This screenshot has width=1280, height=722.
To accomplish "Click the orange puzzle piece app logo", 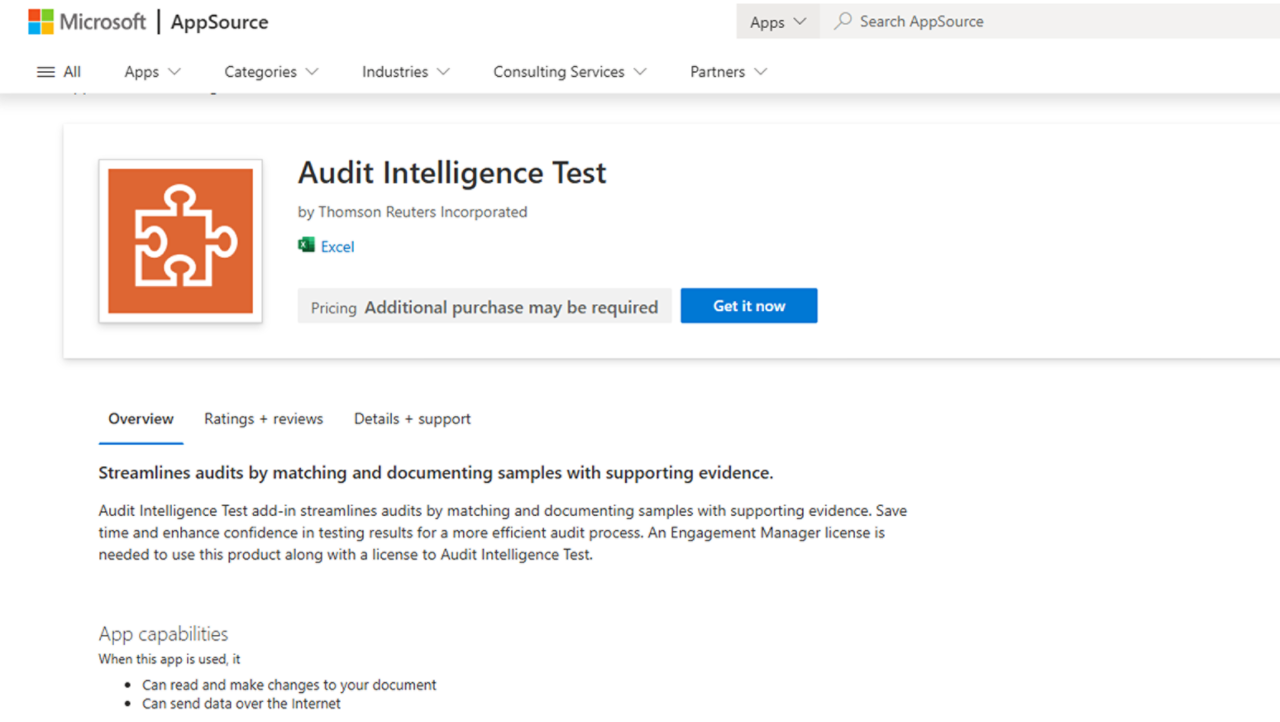I will point(180,241).
